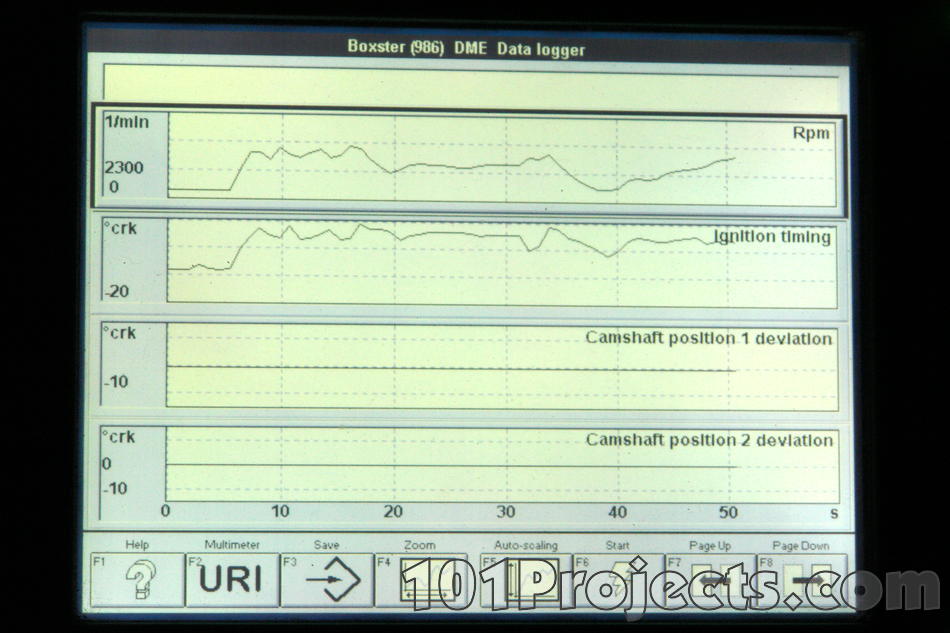The width and height of the screenshot is (950, 633).
Task: Click the '30' tick on the time axis
Action: 506,512
